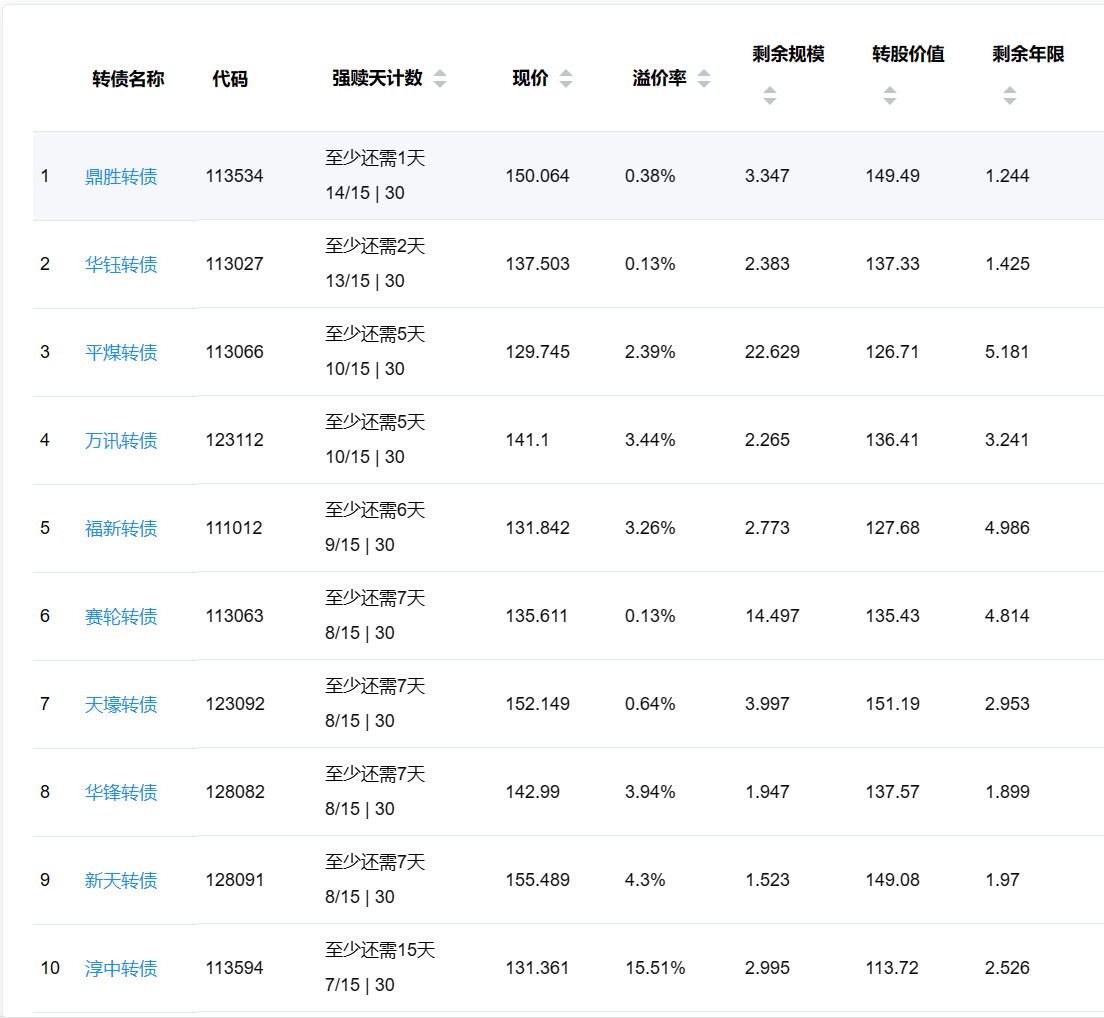Click the descending arrow next to 溢价率
Screen dimensions: 1104x1018
coord(704,84)
